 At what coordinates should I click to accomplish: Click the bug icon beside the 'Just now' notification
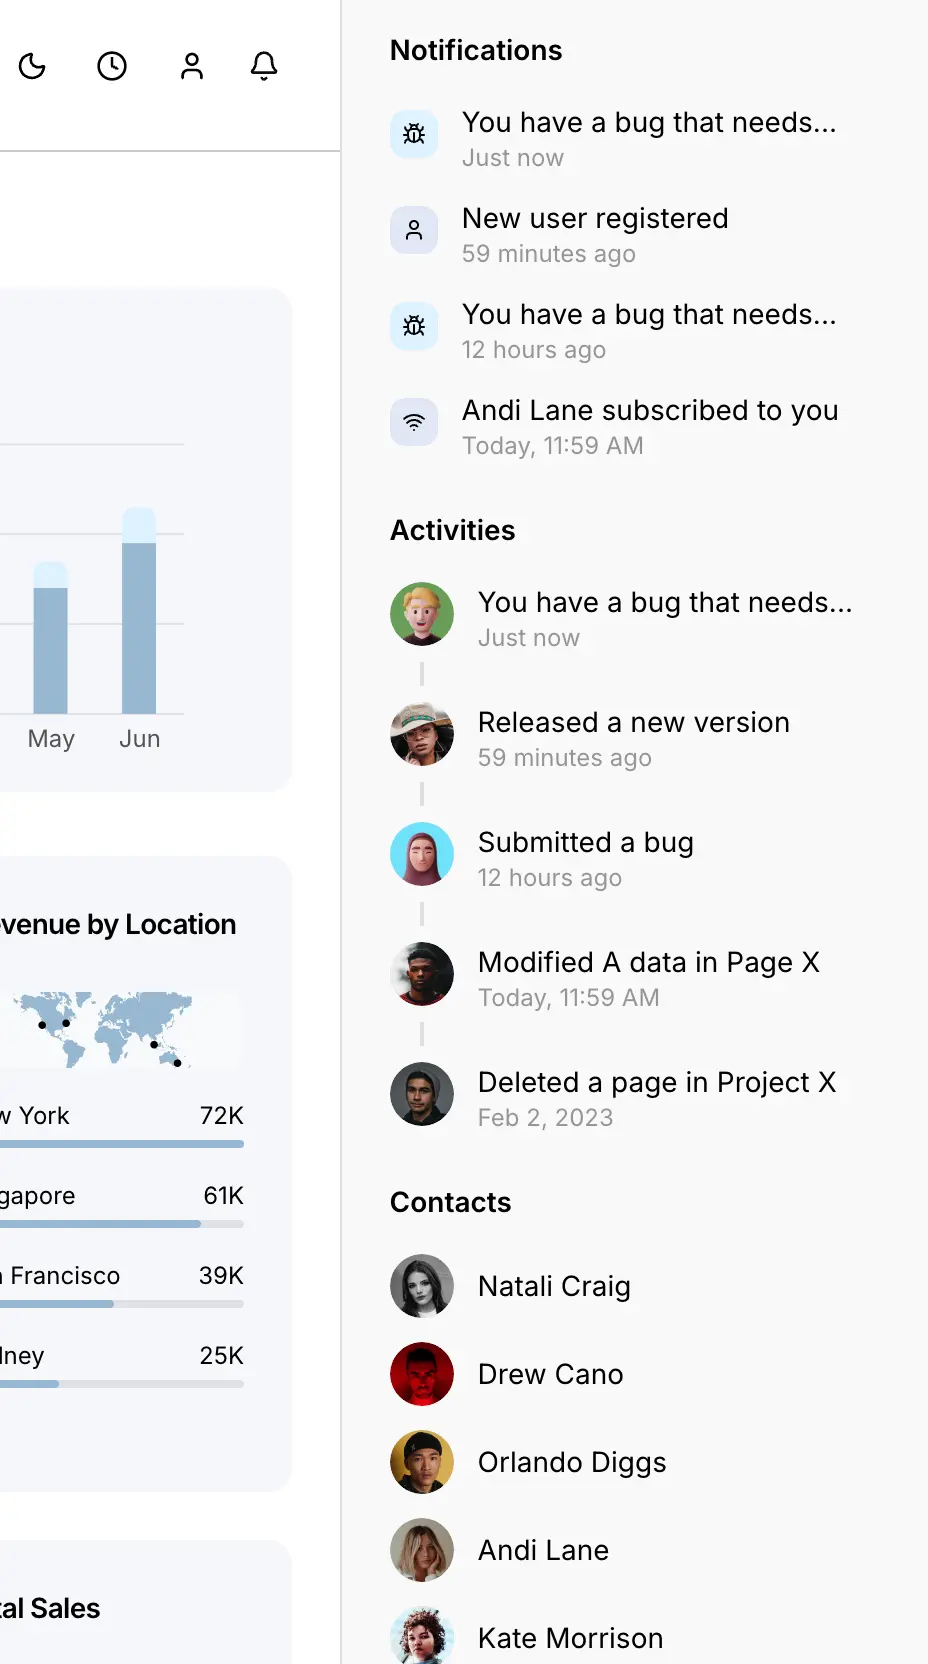tap(414, 134)
